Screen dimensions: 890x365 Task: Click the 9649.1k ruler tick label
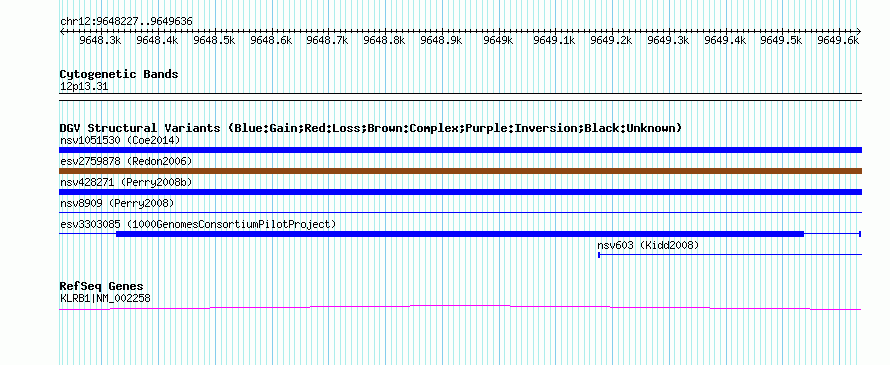coord(555,41)
